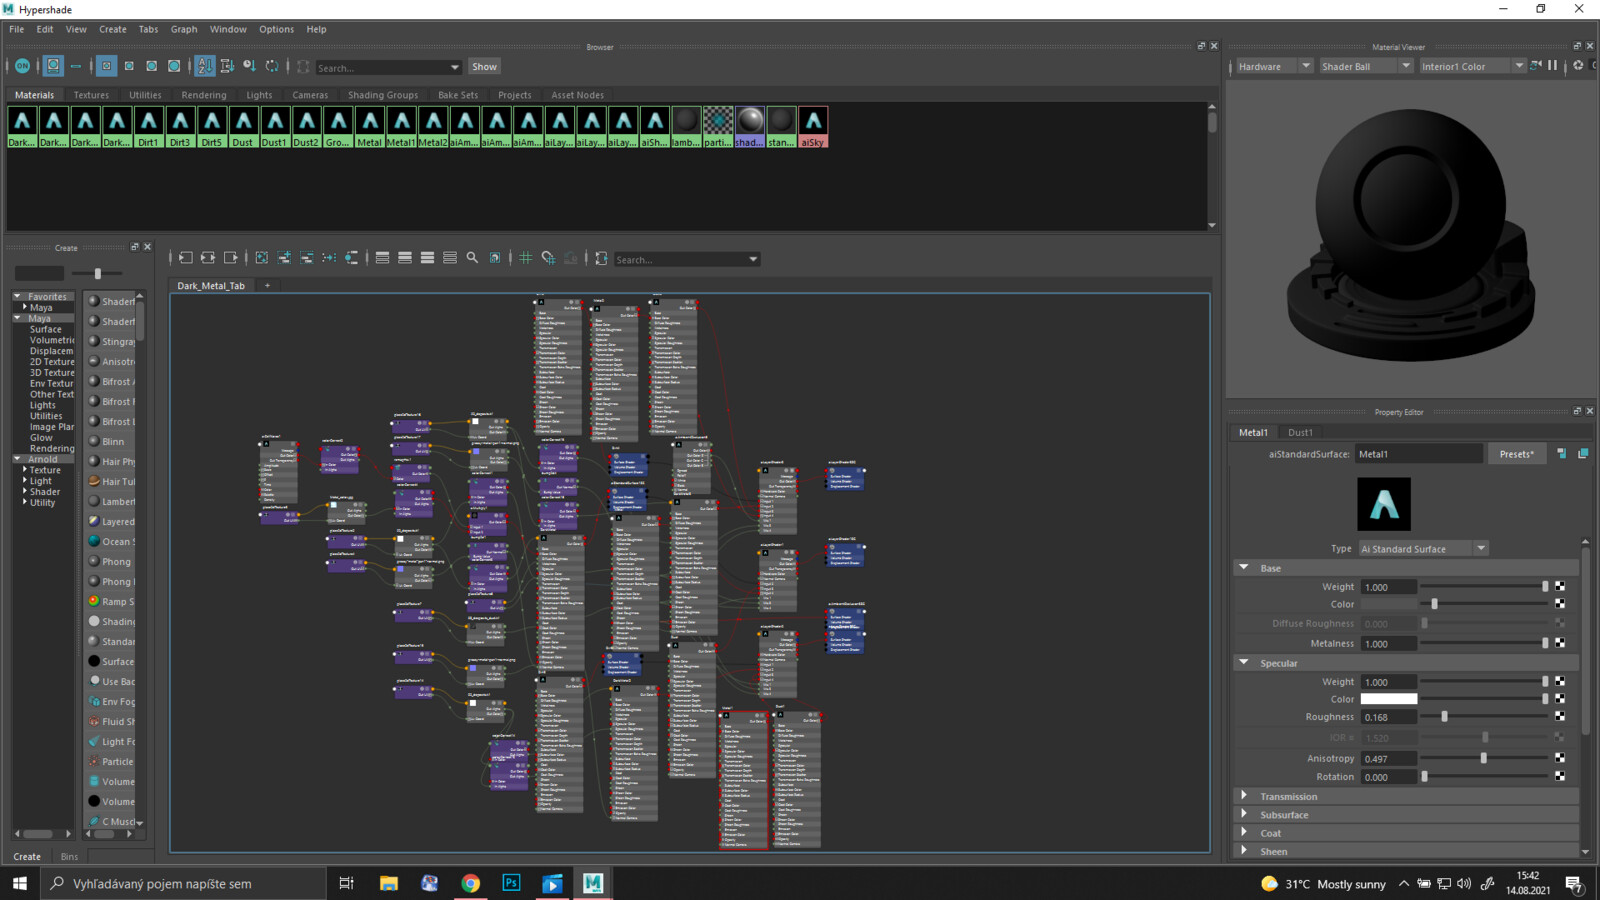Click the Specular Color white swatch
The width and height of the screenshot is (1600, 900).
pos(1389,699)
